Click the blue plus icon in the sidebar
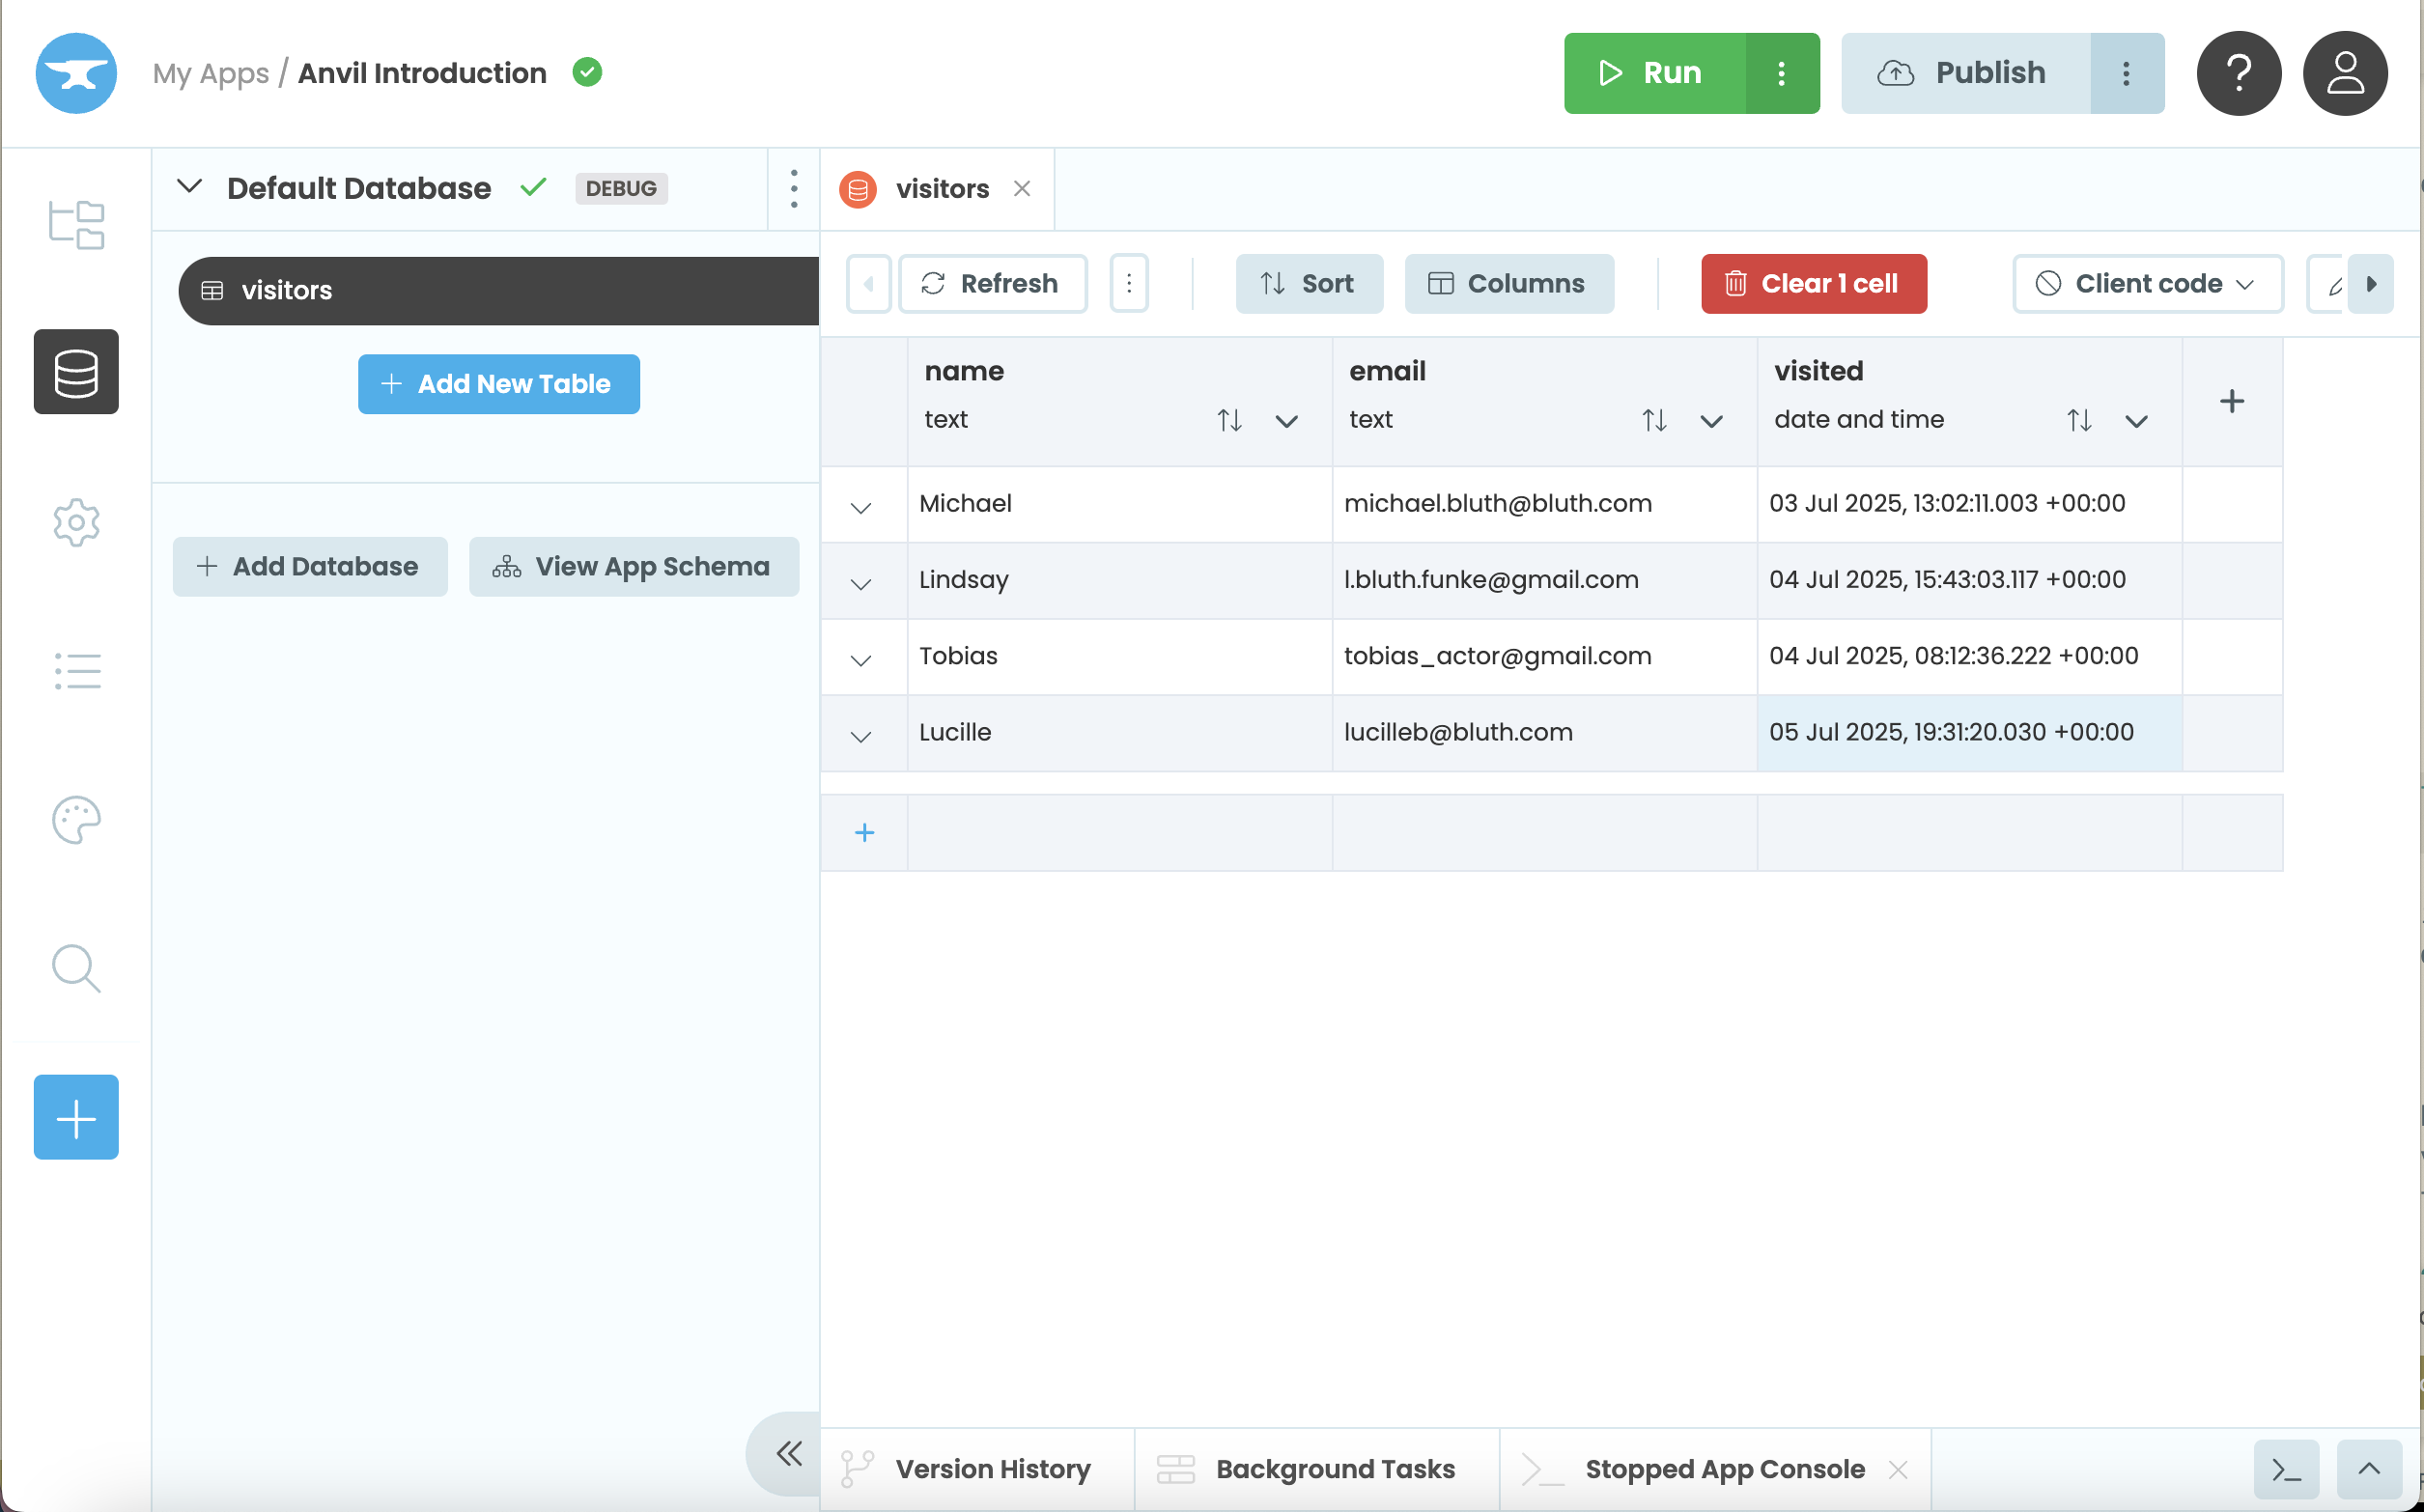 coord(76,1116)
